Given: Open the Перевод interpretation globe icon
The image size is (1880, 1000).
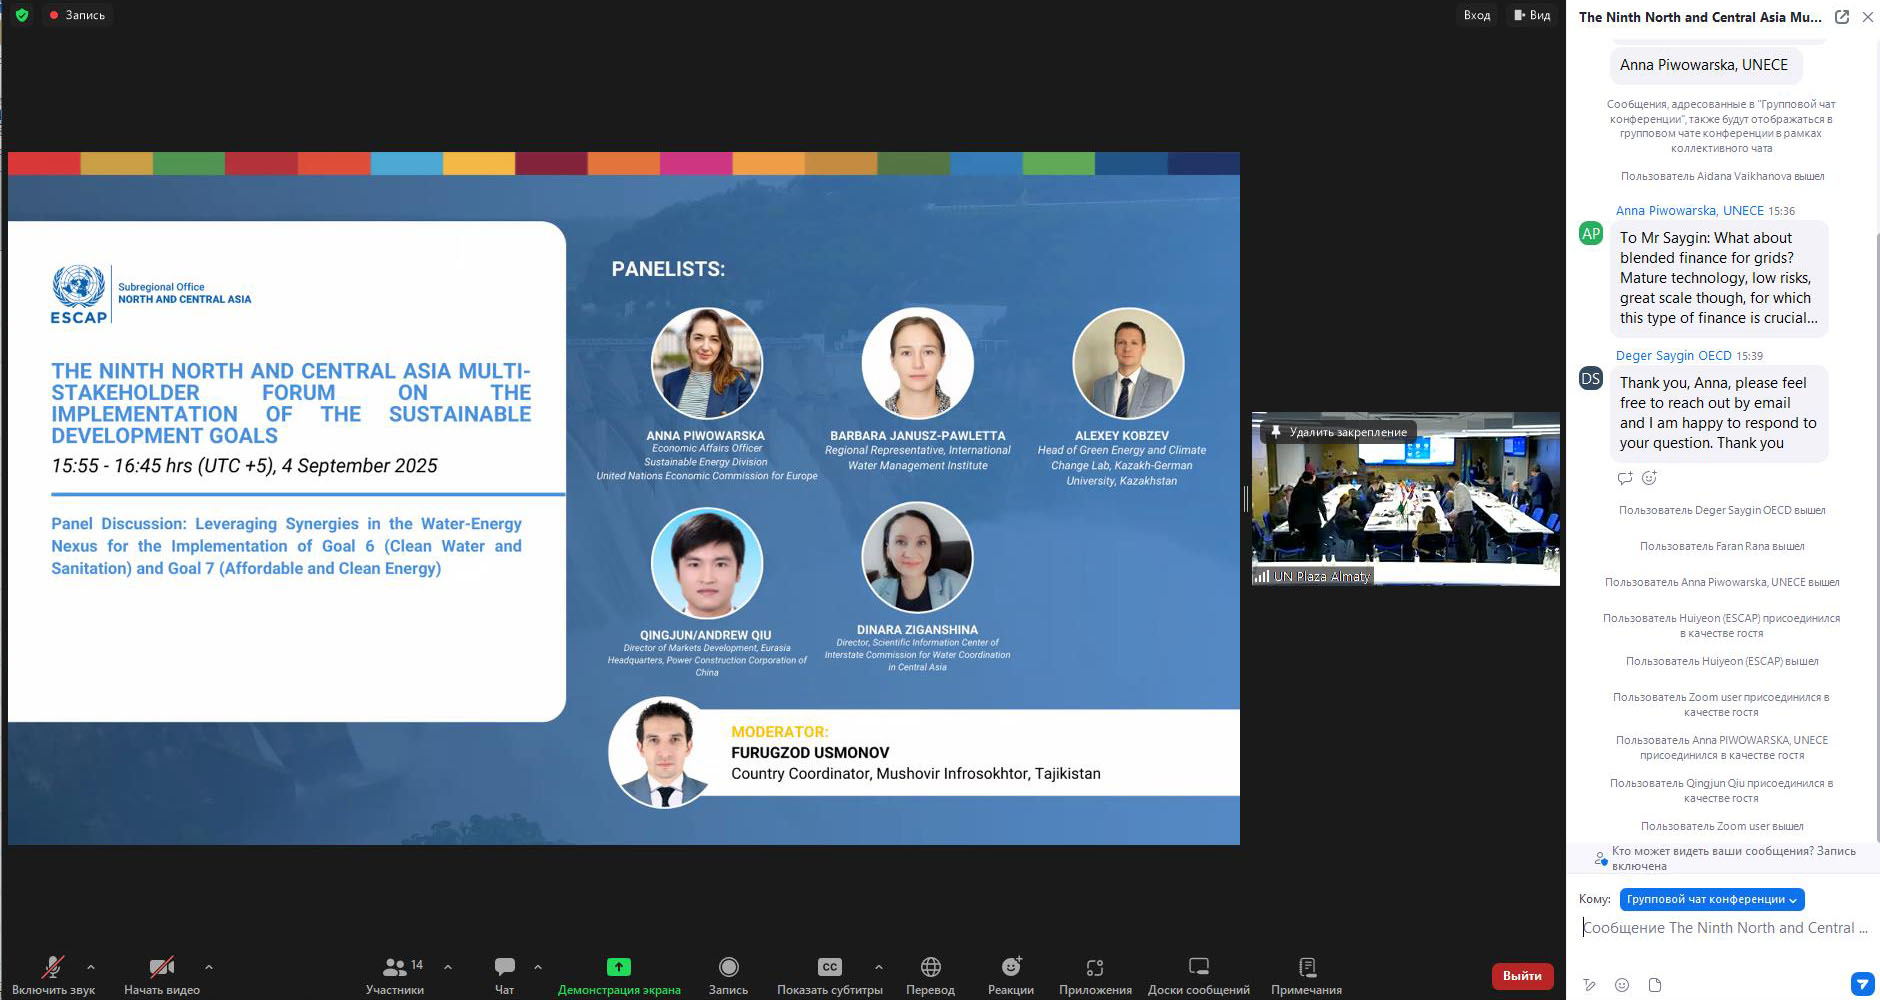Looking at the screenshot, I should [x=931, y=967].
